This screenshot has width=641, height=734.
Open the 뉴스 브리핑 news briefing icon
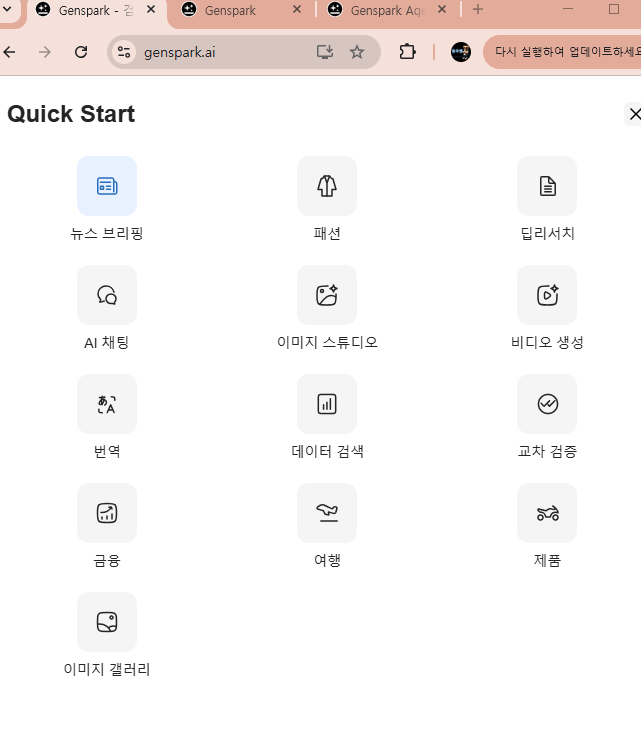[107, 186]
